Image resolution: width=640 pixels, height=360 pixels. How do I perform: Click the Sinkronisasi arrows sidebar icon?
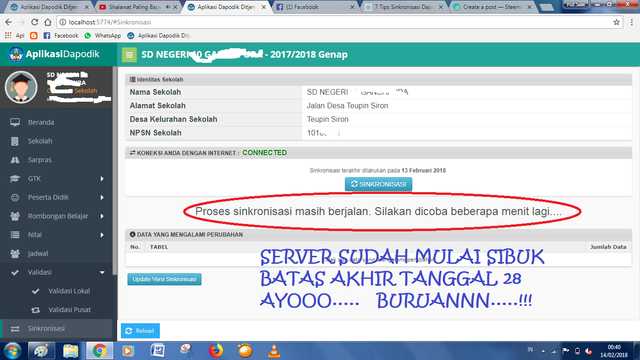click(x=15, y=329)
